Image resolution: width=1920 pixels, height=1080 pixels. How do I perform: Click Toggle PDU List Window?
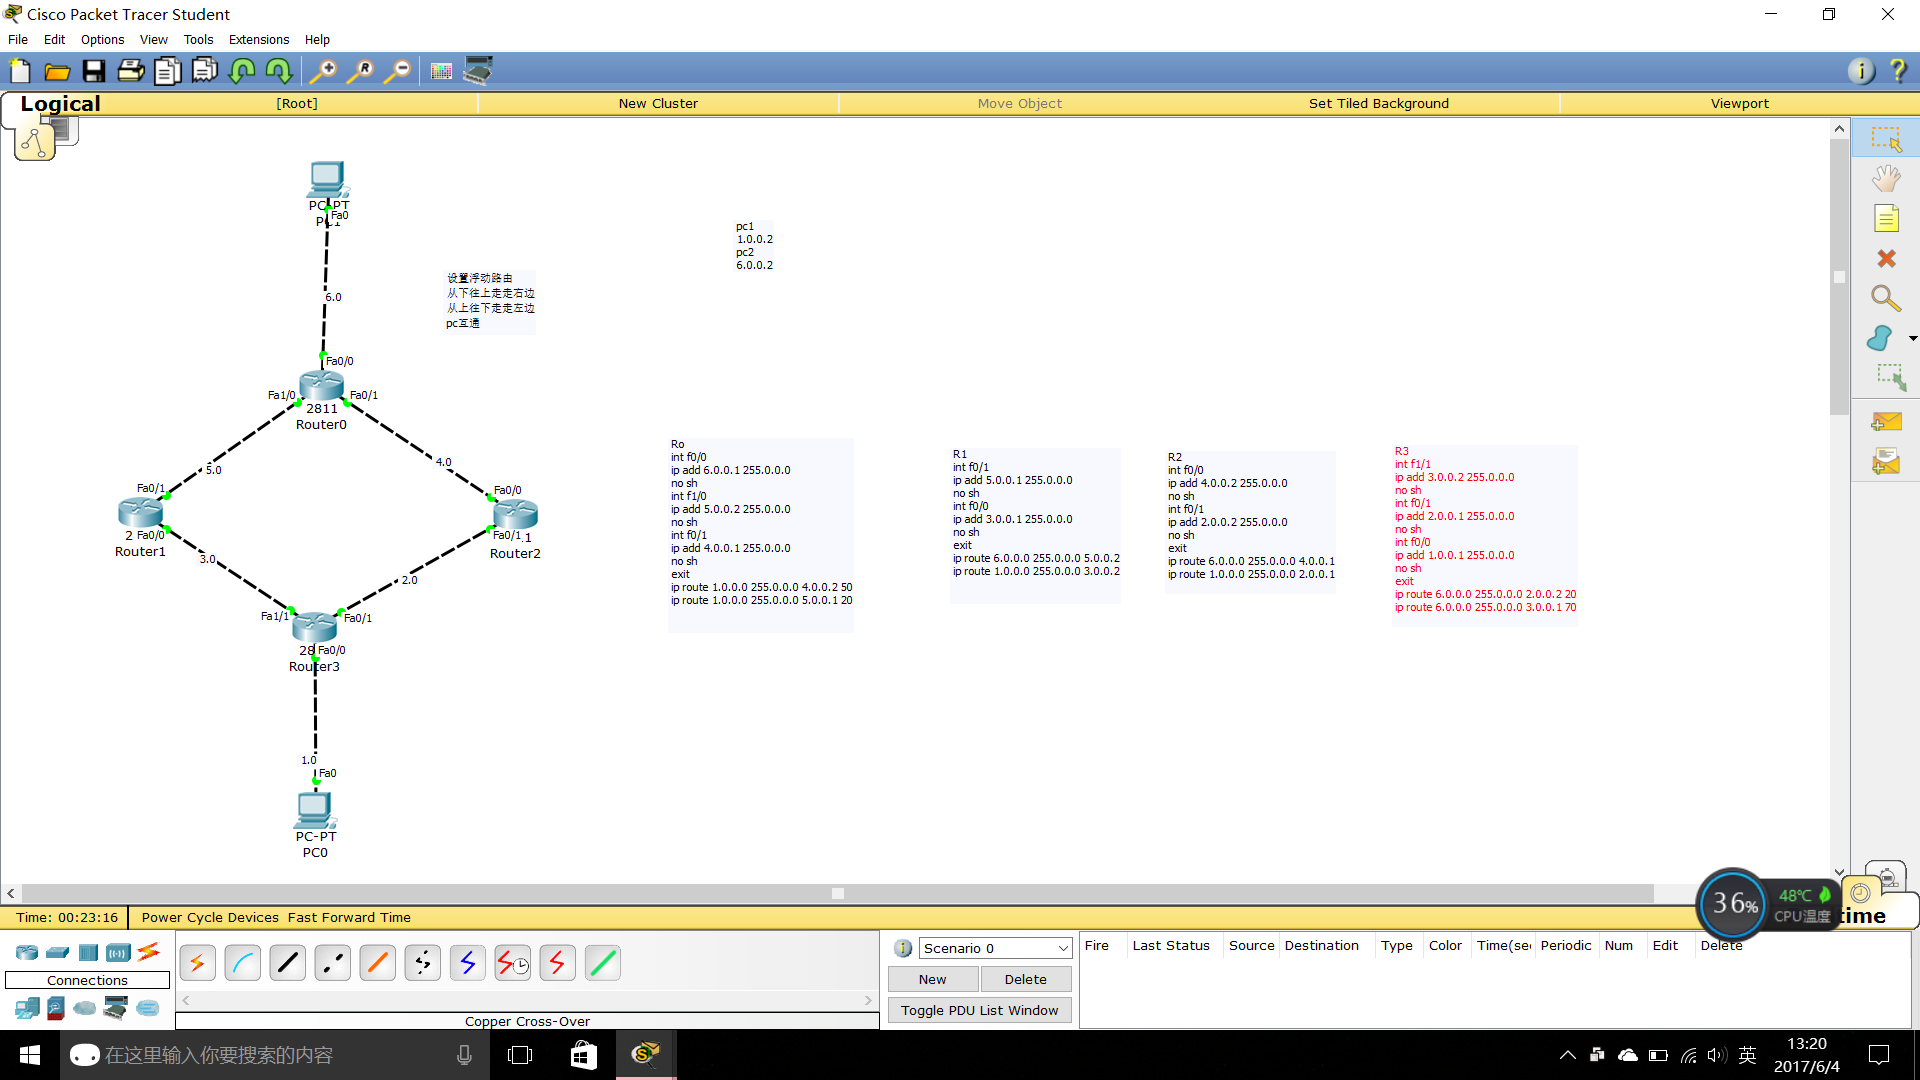point(980,1011)
